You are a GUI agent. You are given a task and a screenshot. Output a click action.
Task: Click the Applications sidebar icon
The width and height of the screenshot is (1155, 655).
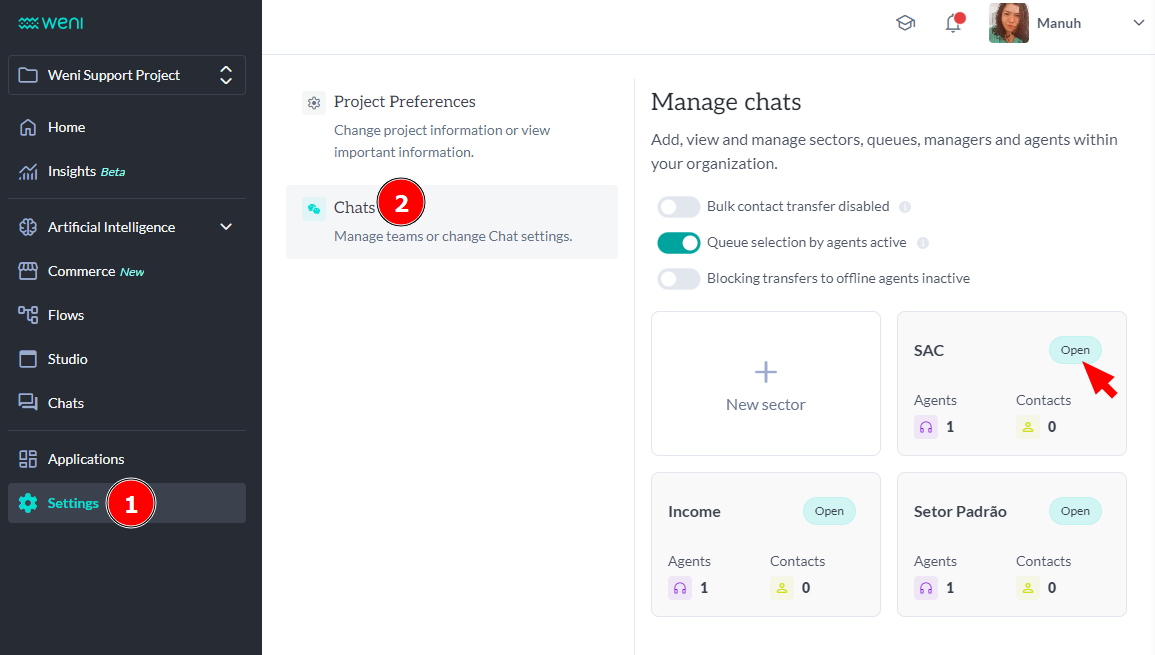[85, 458]
